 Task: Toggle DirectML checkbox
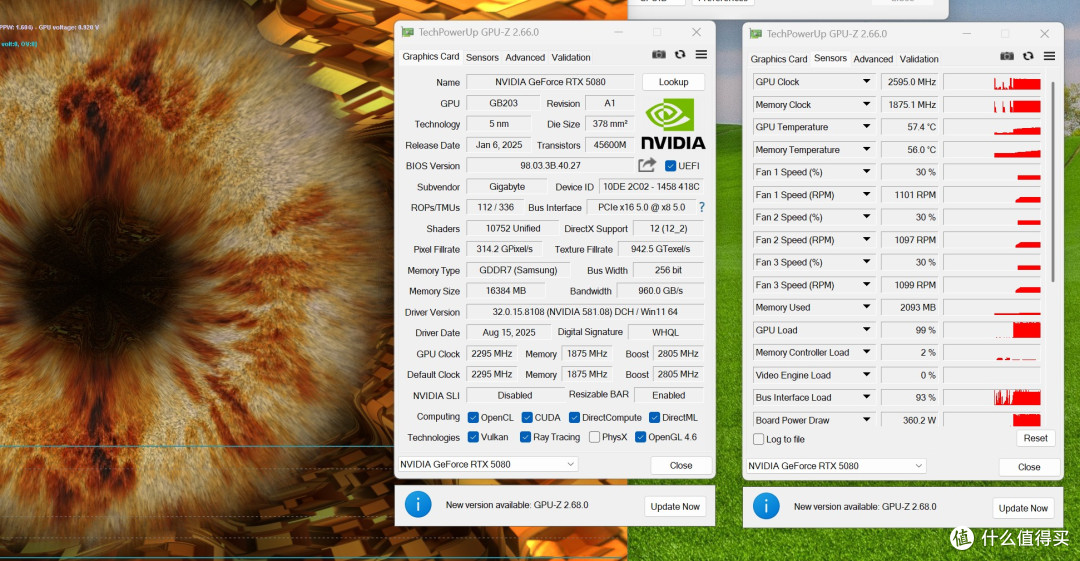coord(654,417)
